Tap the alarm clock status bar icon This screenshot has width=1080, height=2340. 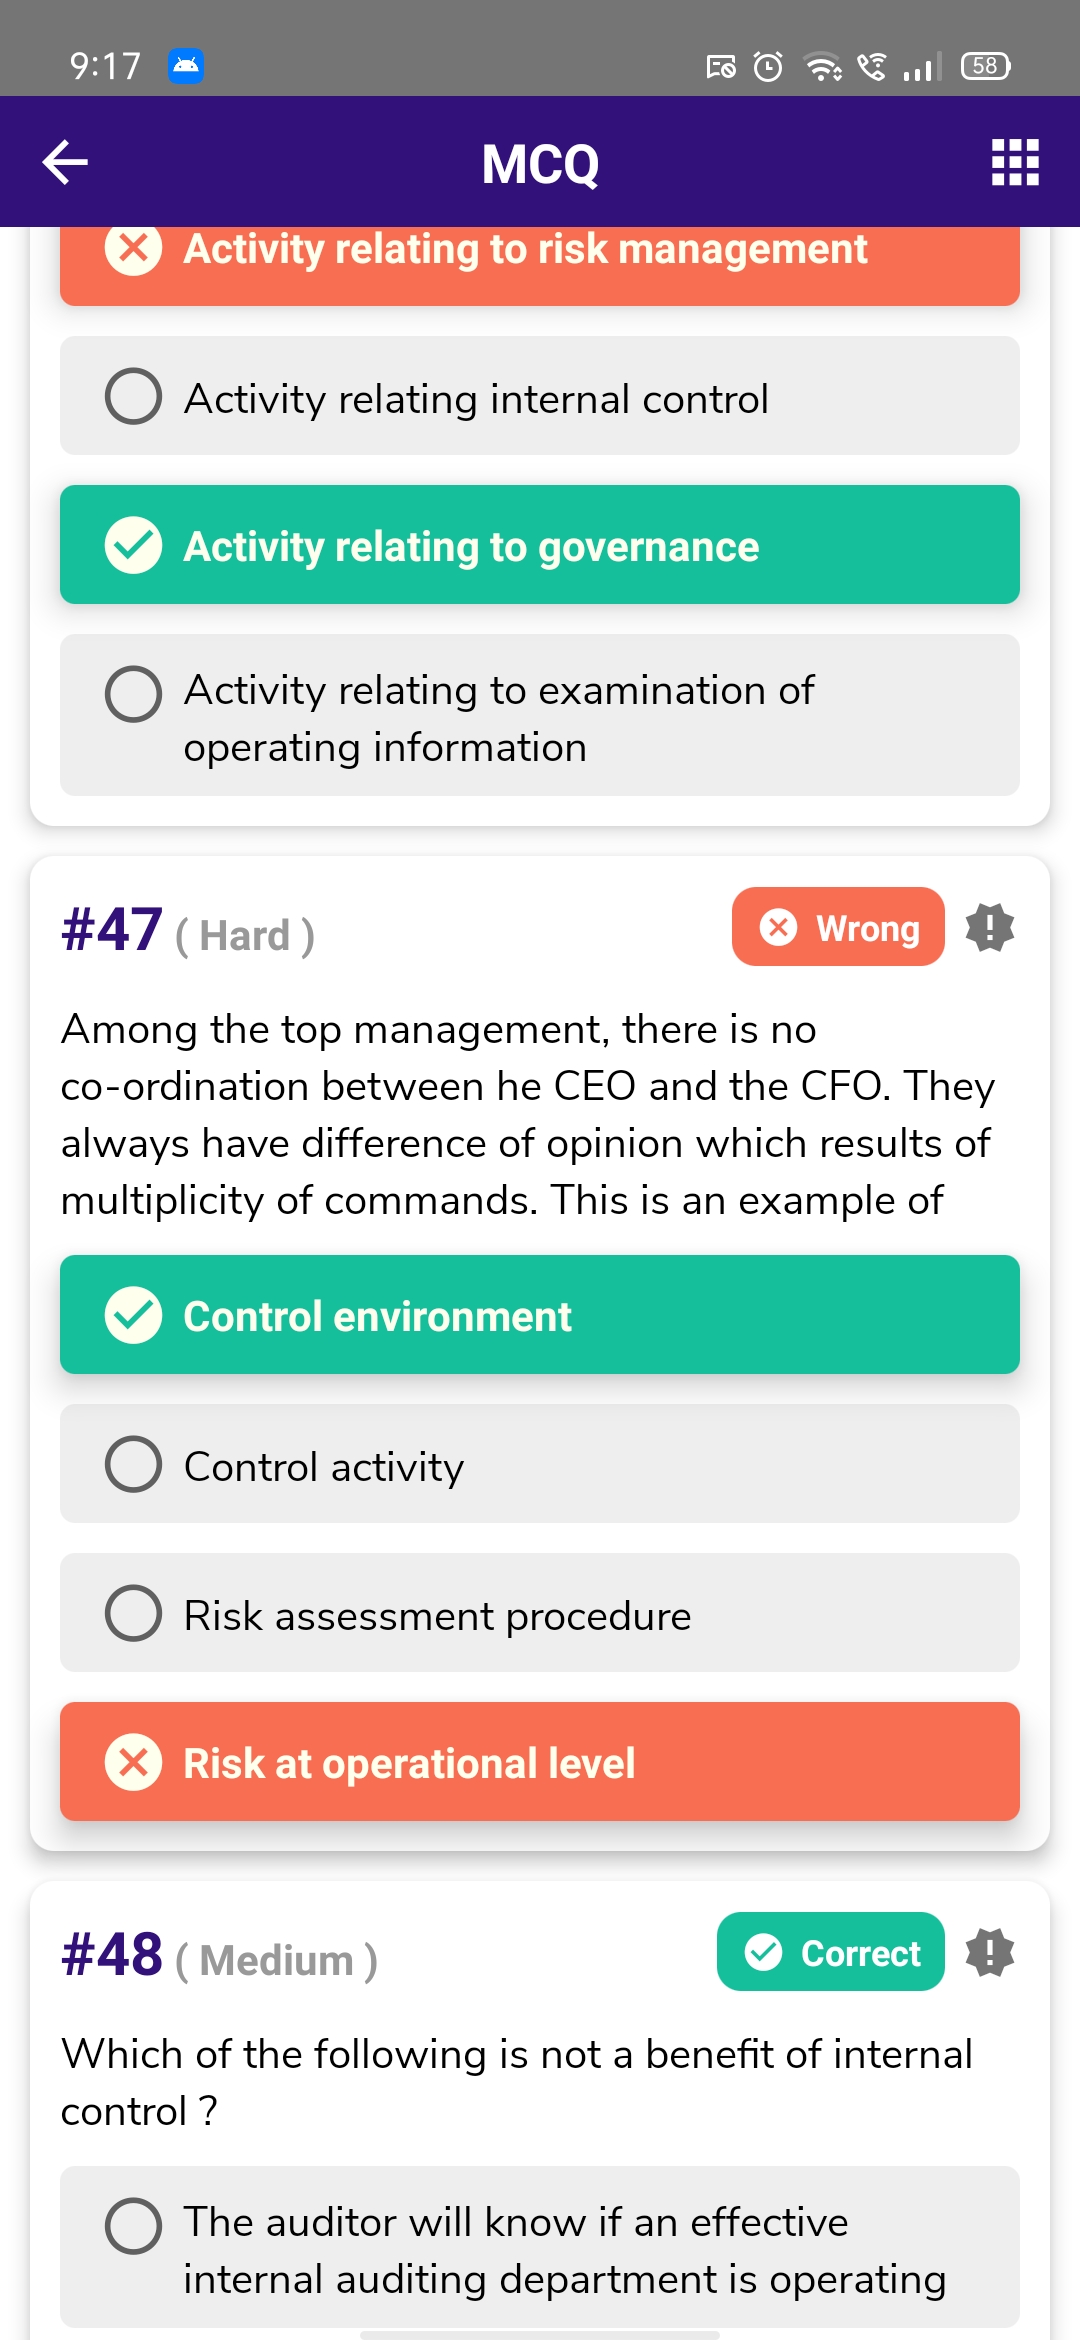(768, 66)
